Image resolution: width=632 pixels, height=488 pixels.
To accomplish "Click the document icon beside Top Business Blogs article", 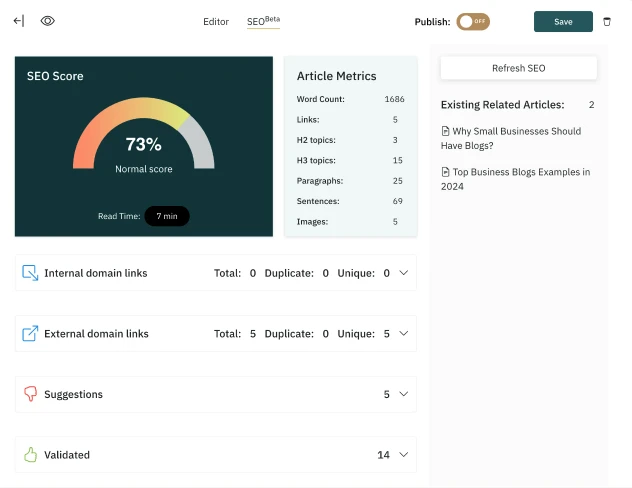I will 445,172.
